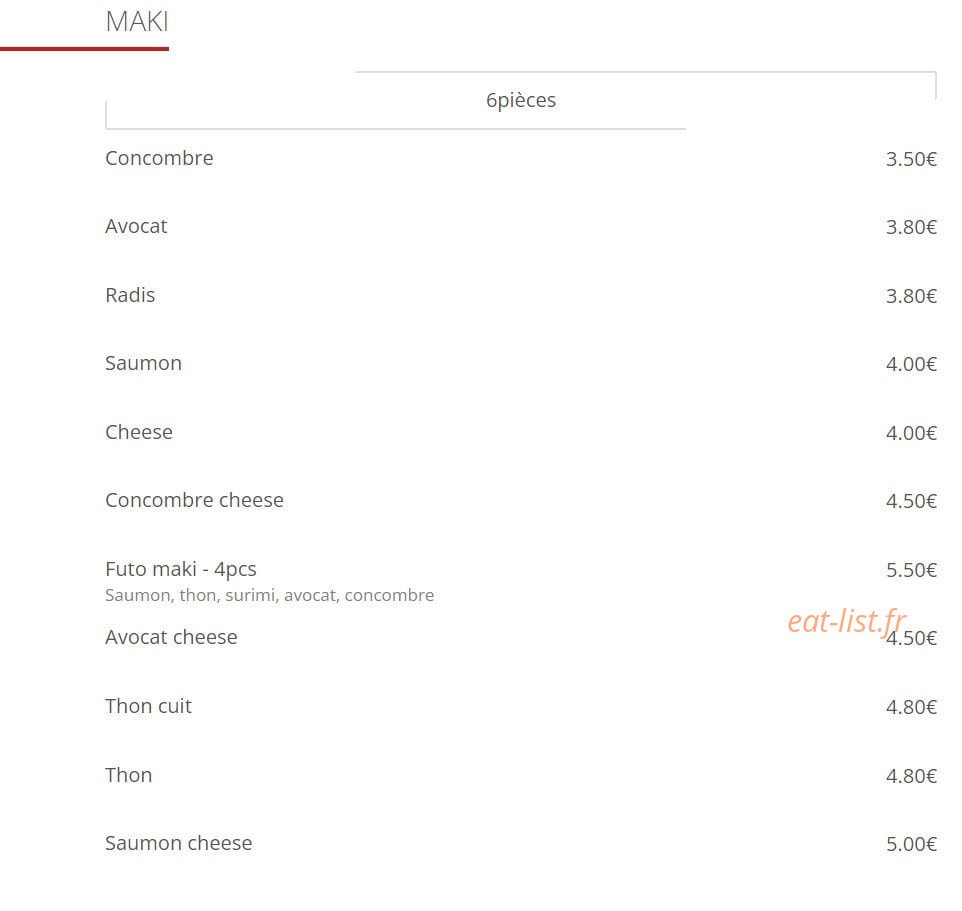
Task: Choose the Avocat cheese item
Action: click(x=171, y=637)
